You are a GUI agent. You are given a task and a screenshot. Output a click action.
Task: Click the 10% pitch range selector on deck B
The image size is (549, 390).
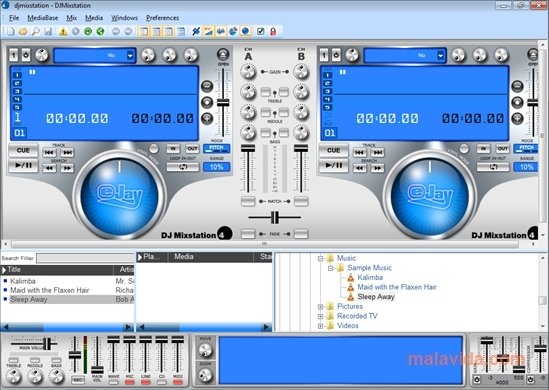(x=526, y=167)
